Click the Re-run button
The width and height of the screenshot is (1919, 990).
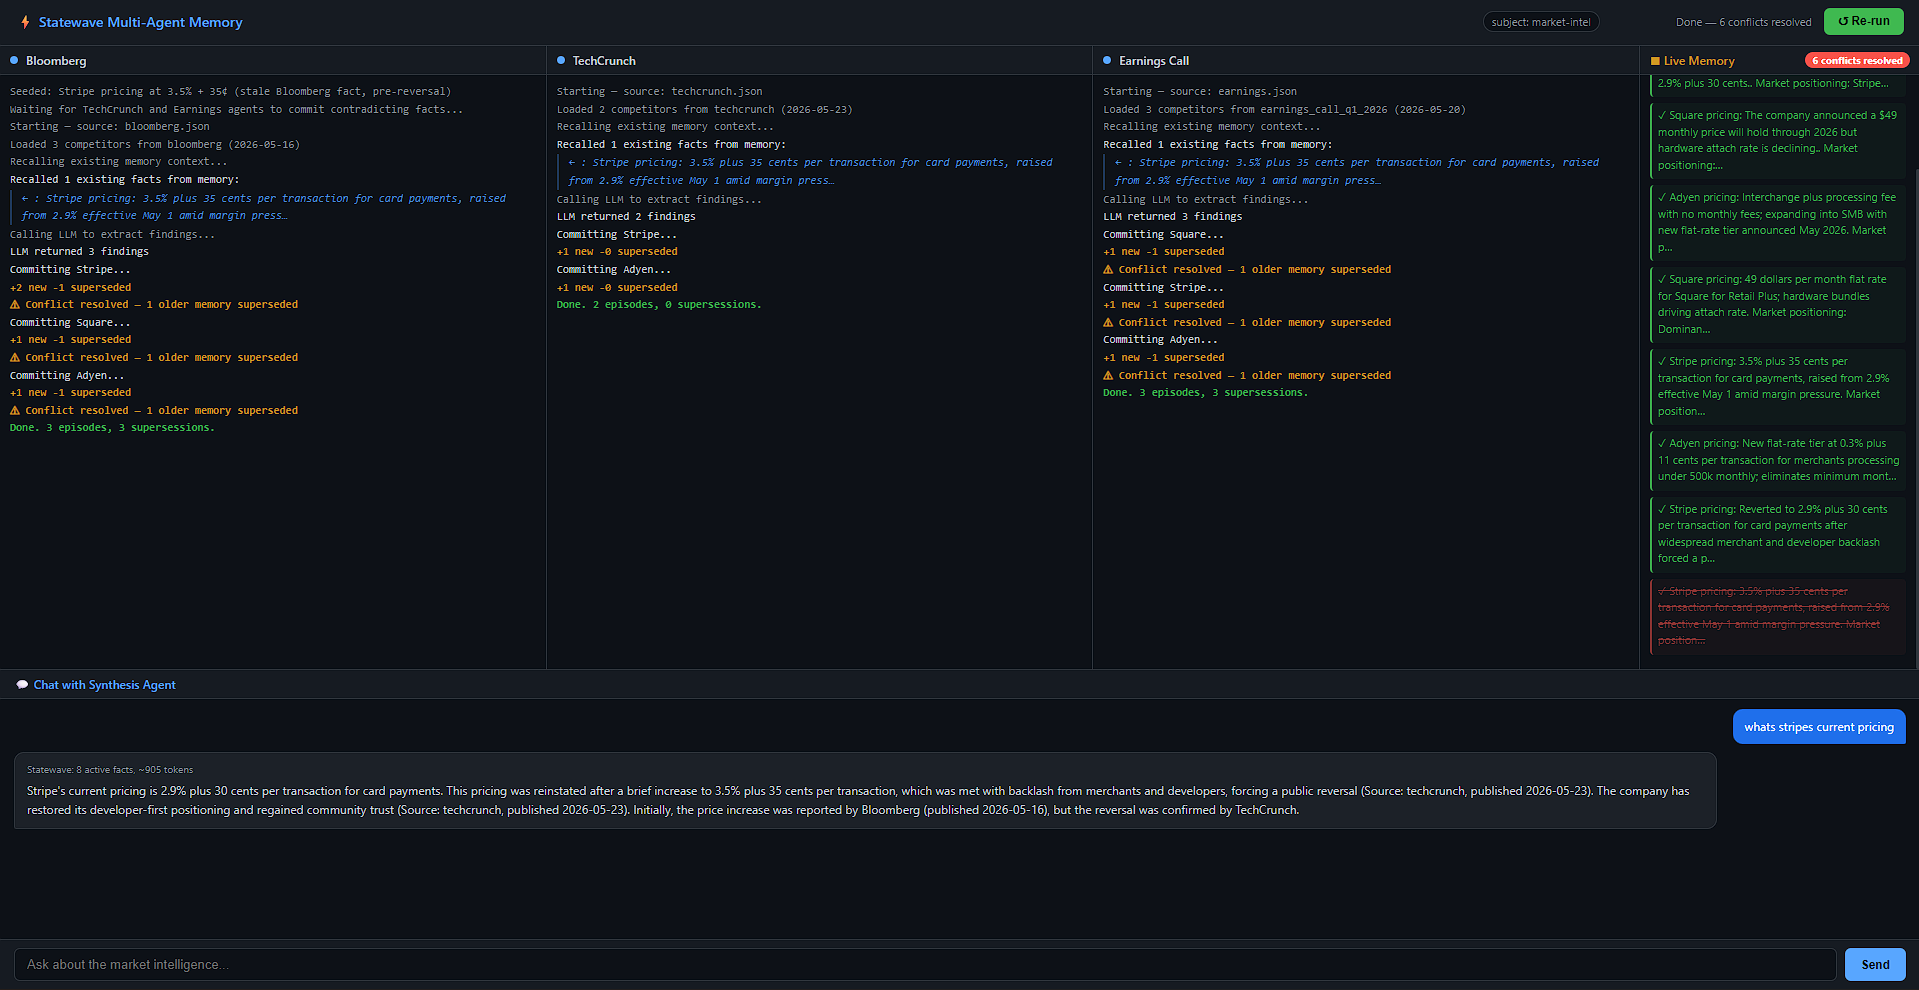click(x=1863, y=21)
